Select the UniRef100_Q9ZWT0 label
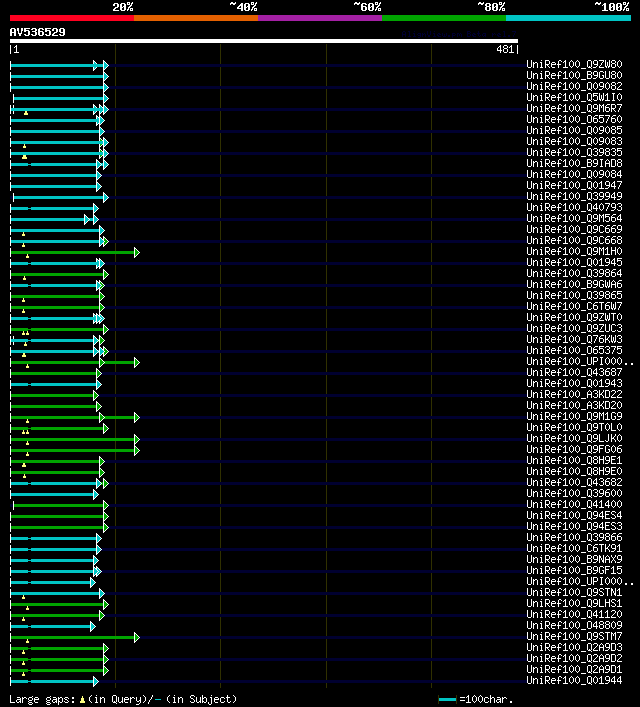 (x=574, y=317)
